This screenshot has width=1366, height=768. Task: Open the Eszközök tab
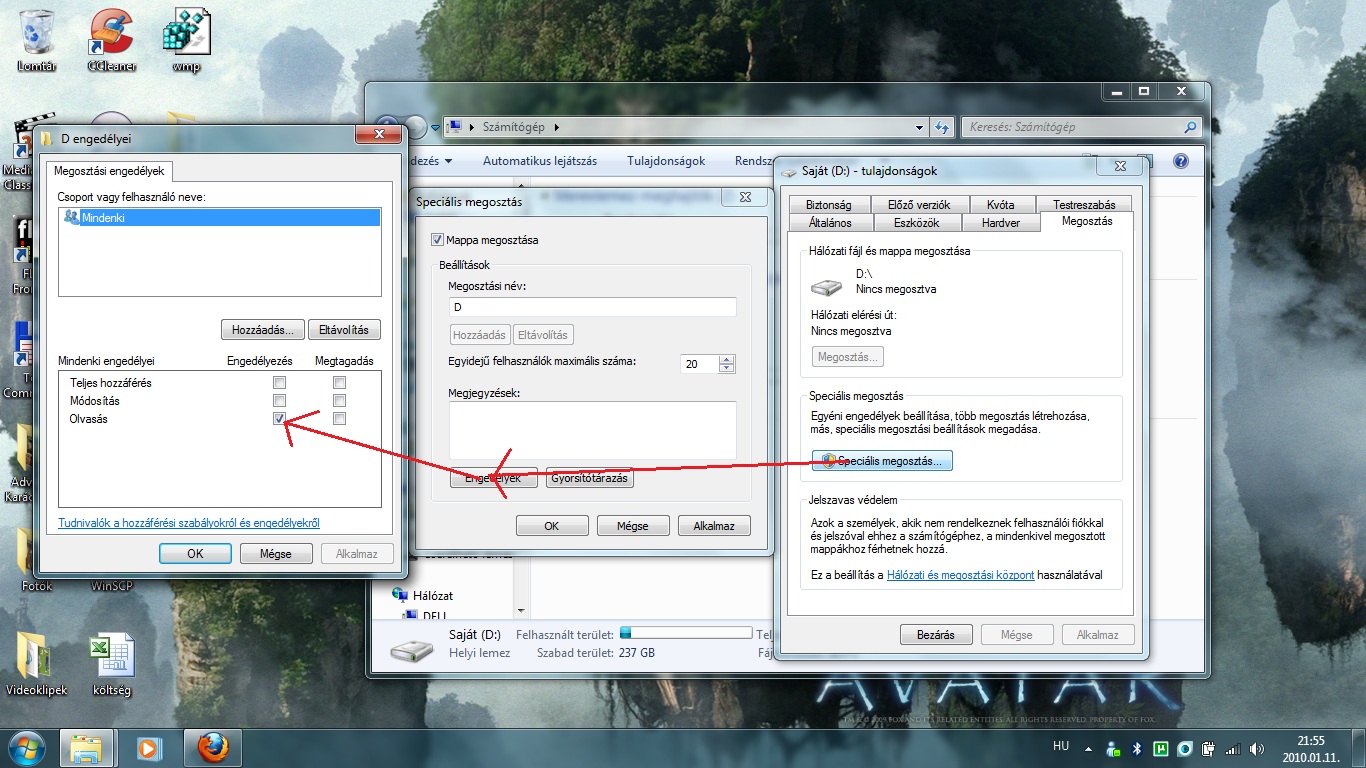pyautogui.click(x=918, y=223)
